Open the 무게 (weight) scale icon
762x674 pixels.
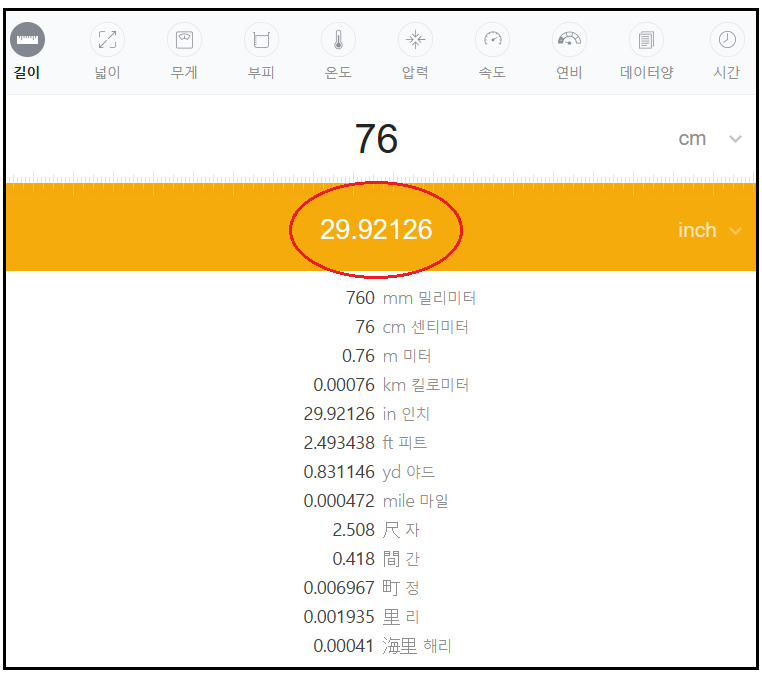pyautogui.click(x=184, y=39)
